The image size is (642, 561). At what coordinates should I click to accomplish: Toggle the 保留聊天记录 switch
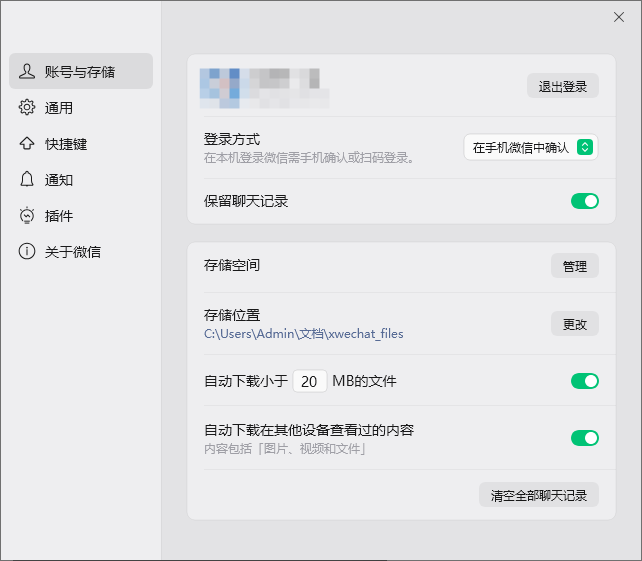[585, 201]
